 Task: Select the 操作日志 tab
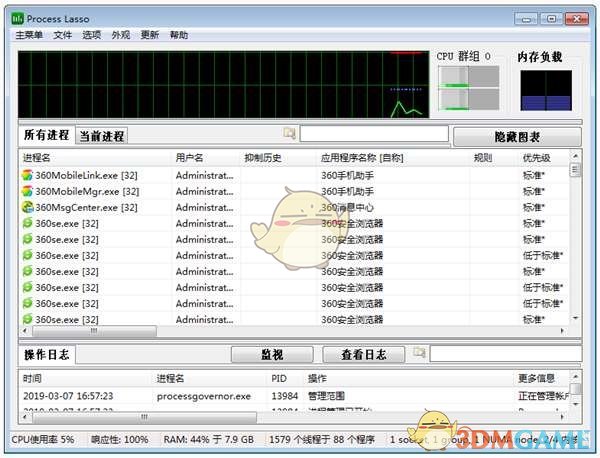coord(47,355)
